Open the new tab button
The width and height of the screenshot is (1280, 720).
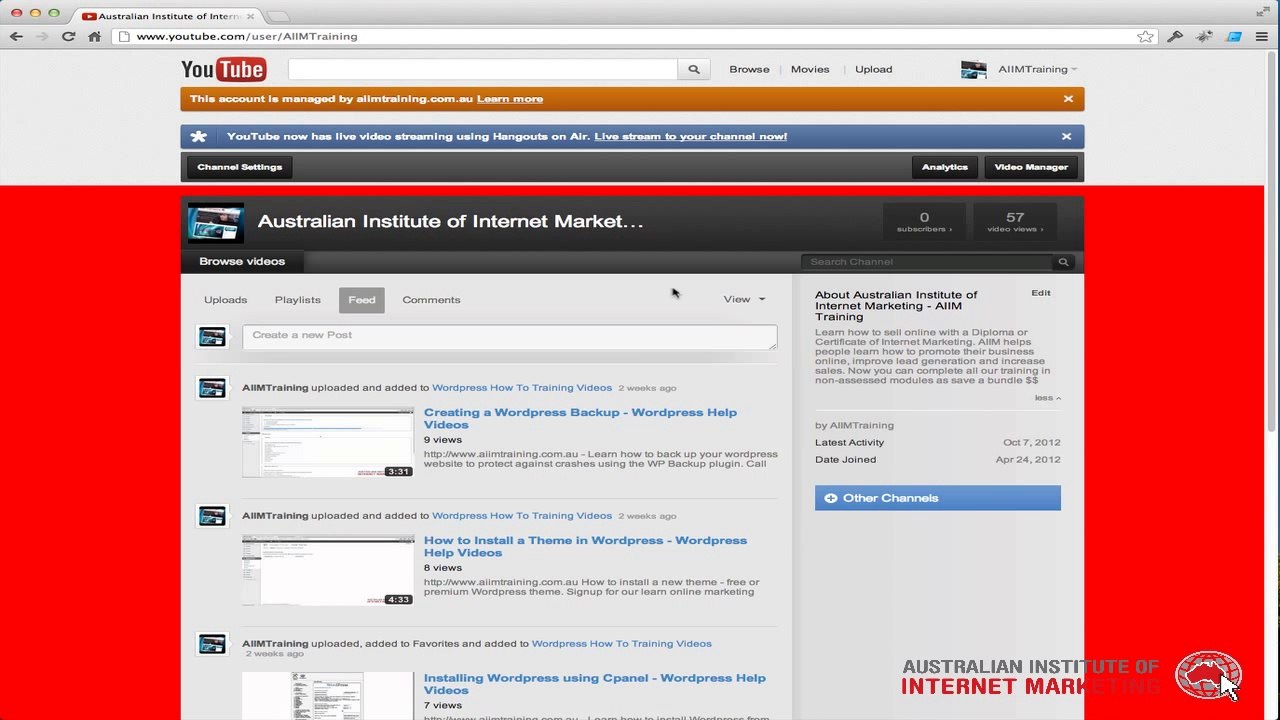[x=277, y=16]
